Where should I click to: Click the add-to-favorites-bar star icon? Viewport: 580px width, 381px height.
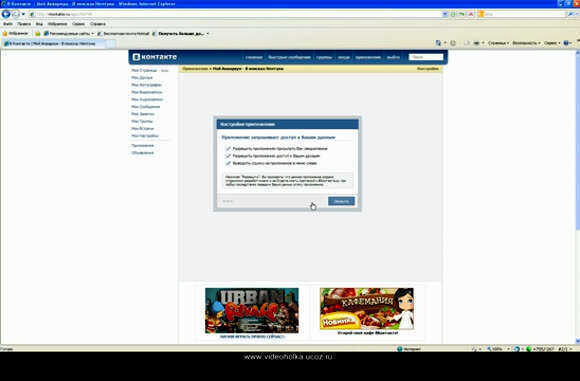pos(38,33)
